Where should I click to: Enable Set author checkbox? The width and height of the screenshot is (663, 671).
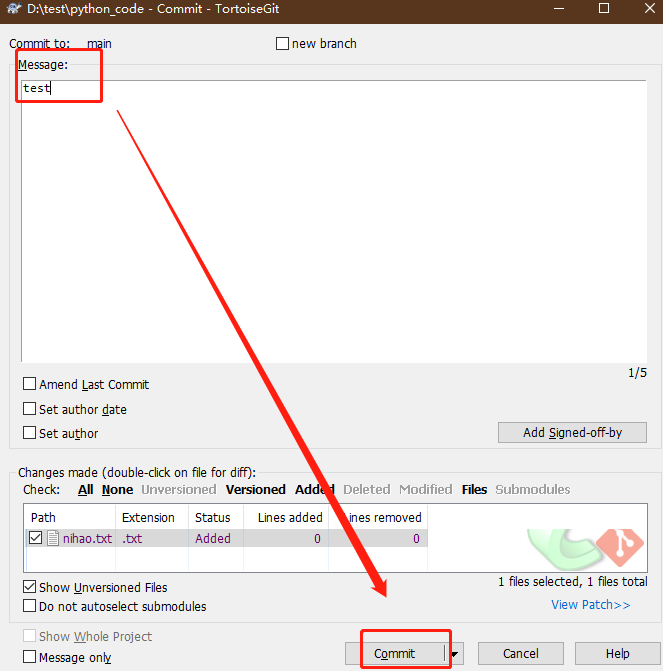29,433
